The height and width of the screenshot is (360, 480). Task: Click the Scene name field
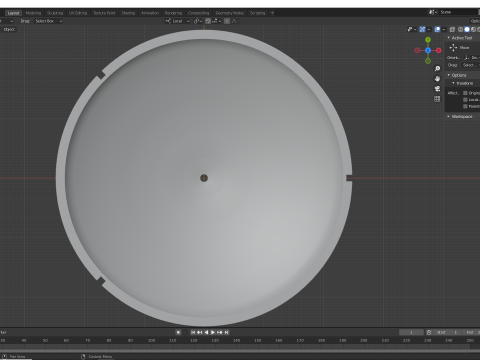[x=458, y=12]
